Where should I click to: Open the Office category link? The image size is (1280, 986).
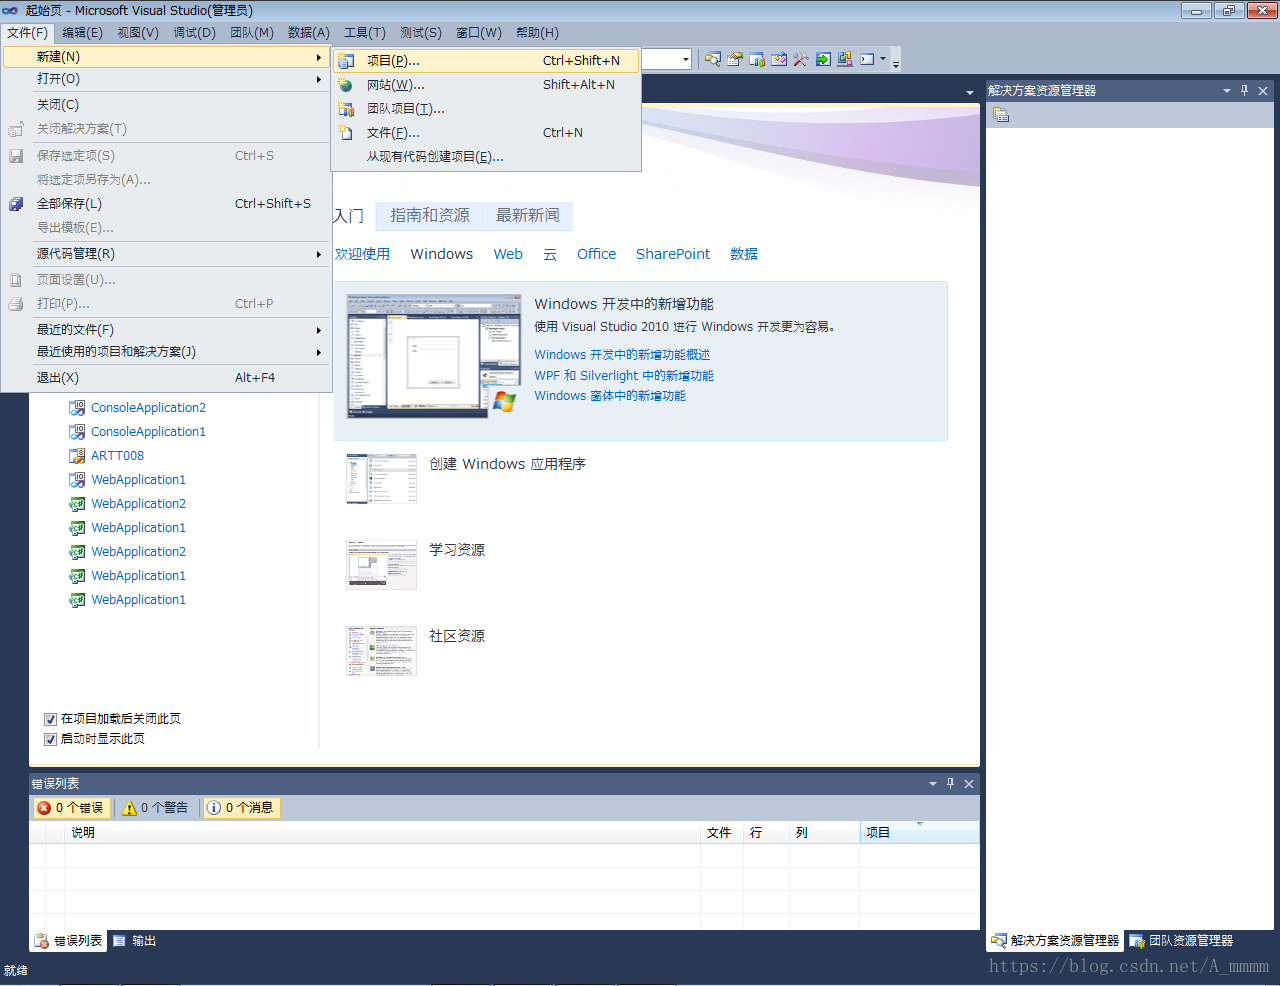(596, 254)
